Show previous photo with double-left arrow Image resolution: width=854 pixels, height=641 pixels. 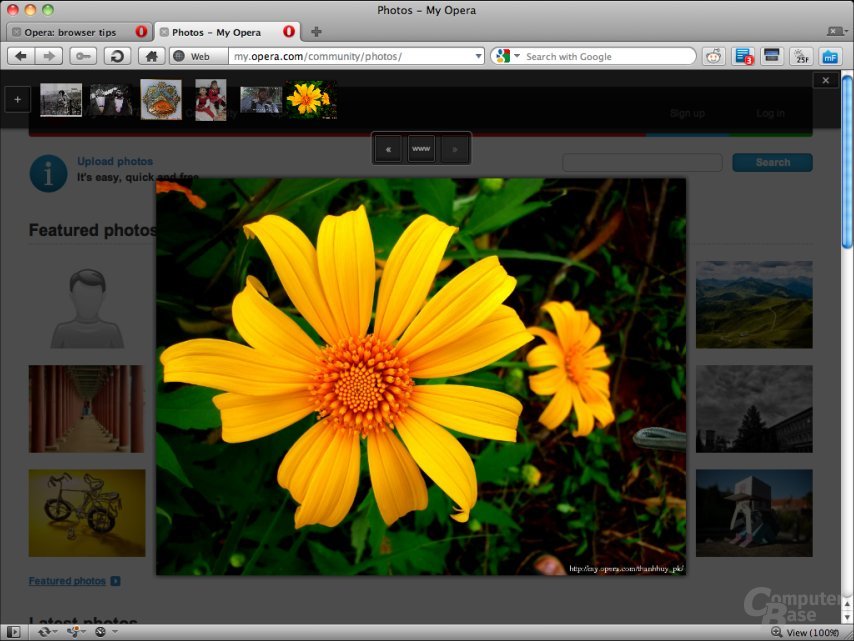tap(388, 149)
